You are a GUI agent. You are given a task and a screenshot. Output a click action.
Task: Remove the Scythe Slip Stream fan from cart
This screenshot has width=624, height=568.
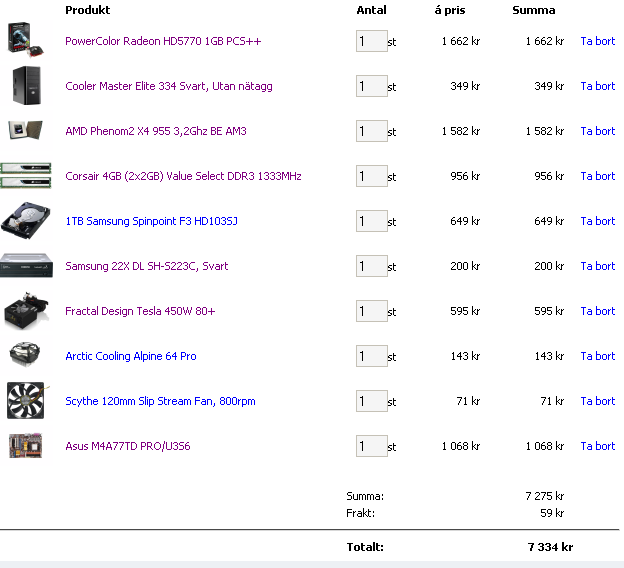tap(597, 401)
